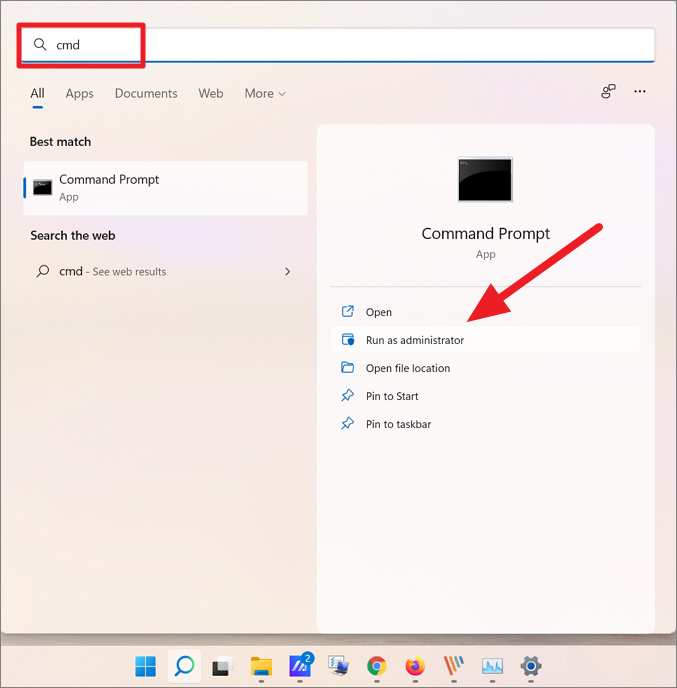Click the Search icon on the taskbar
This screenshot has width=677, height=688.
pos(184,666)
